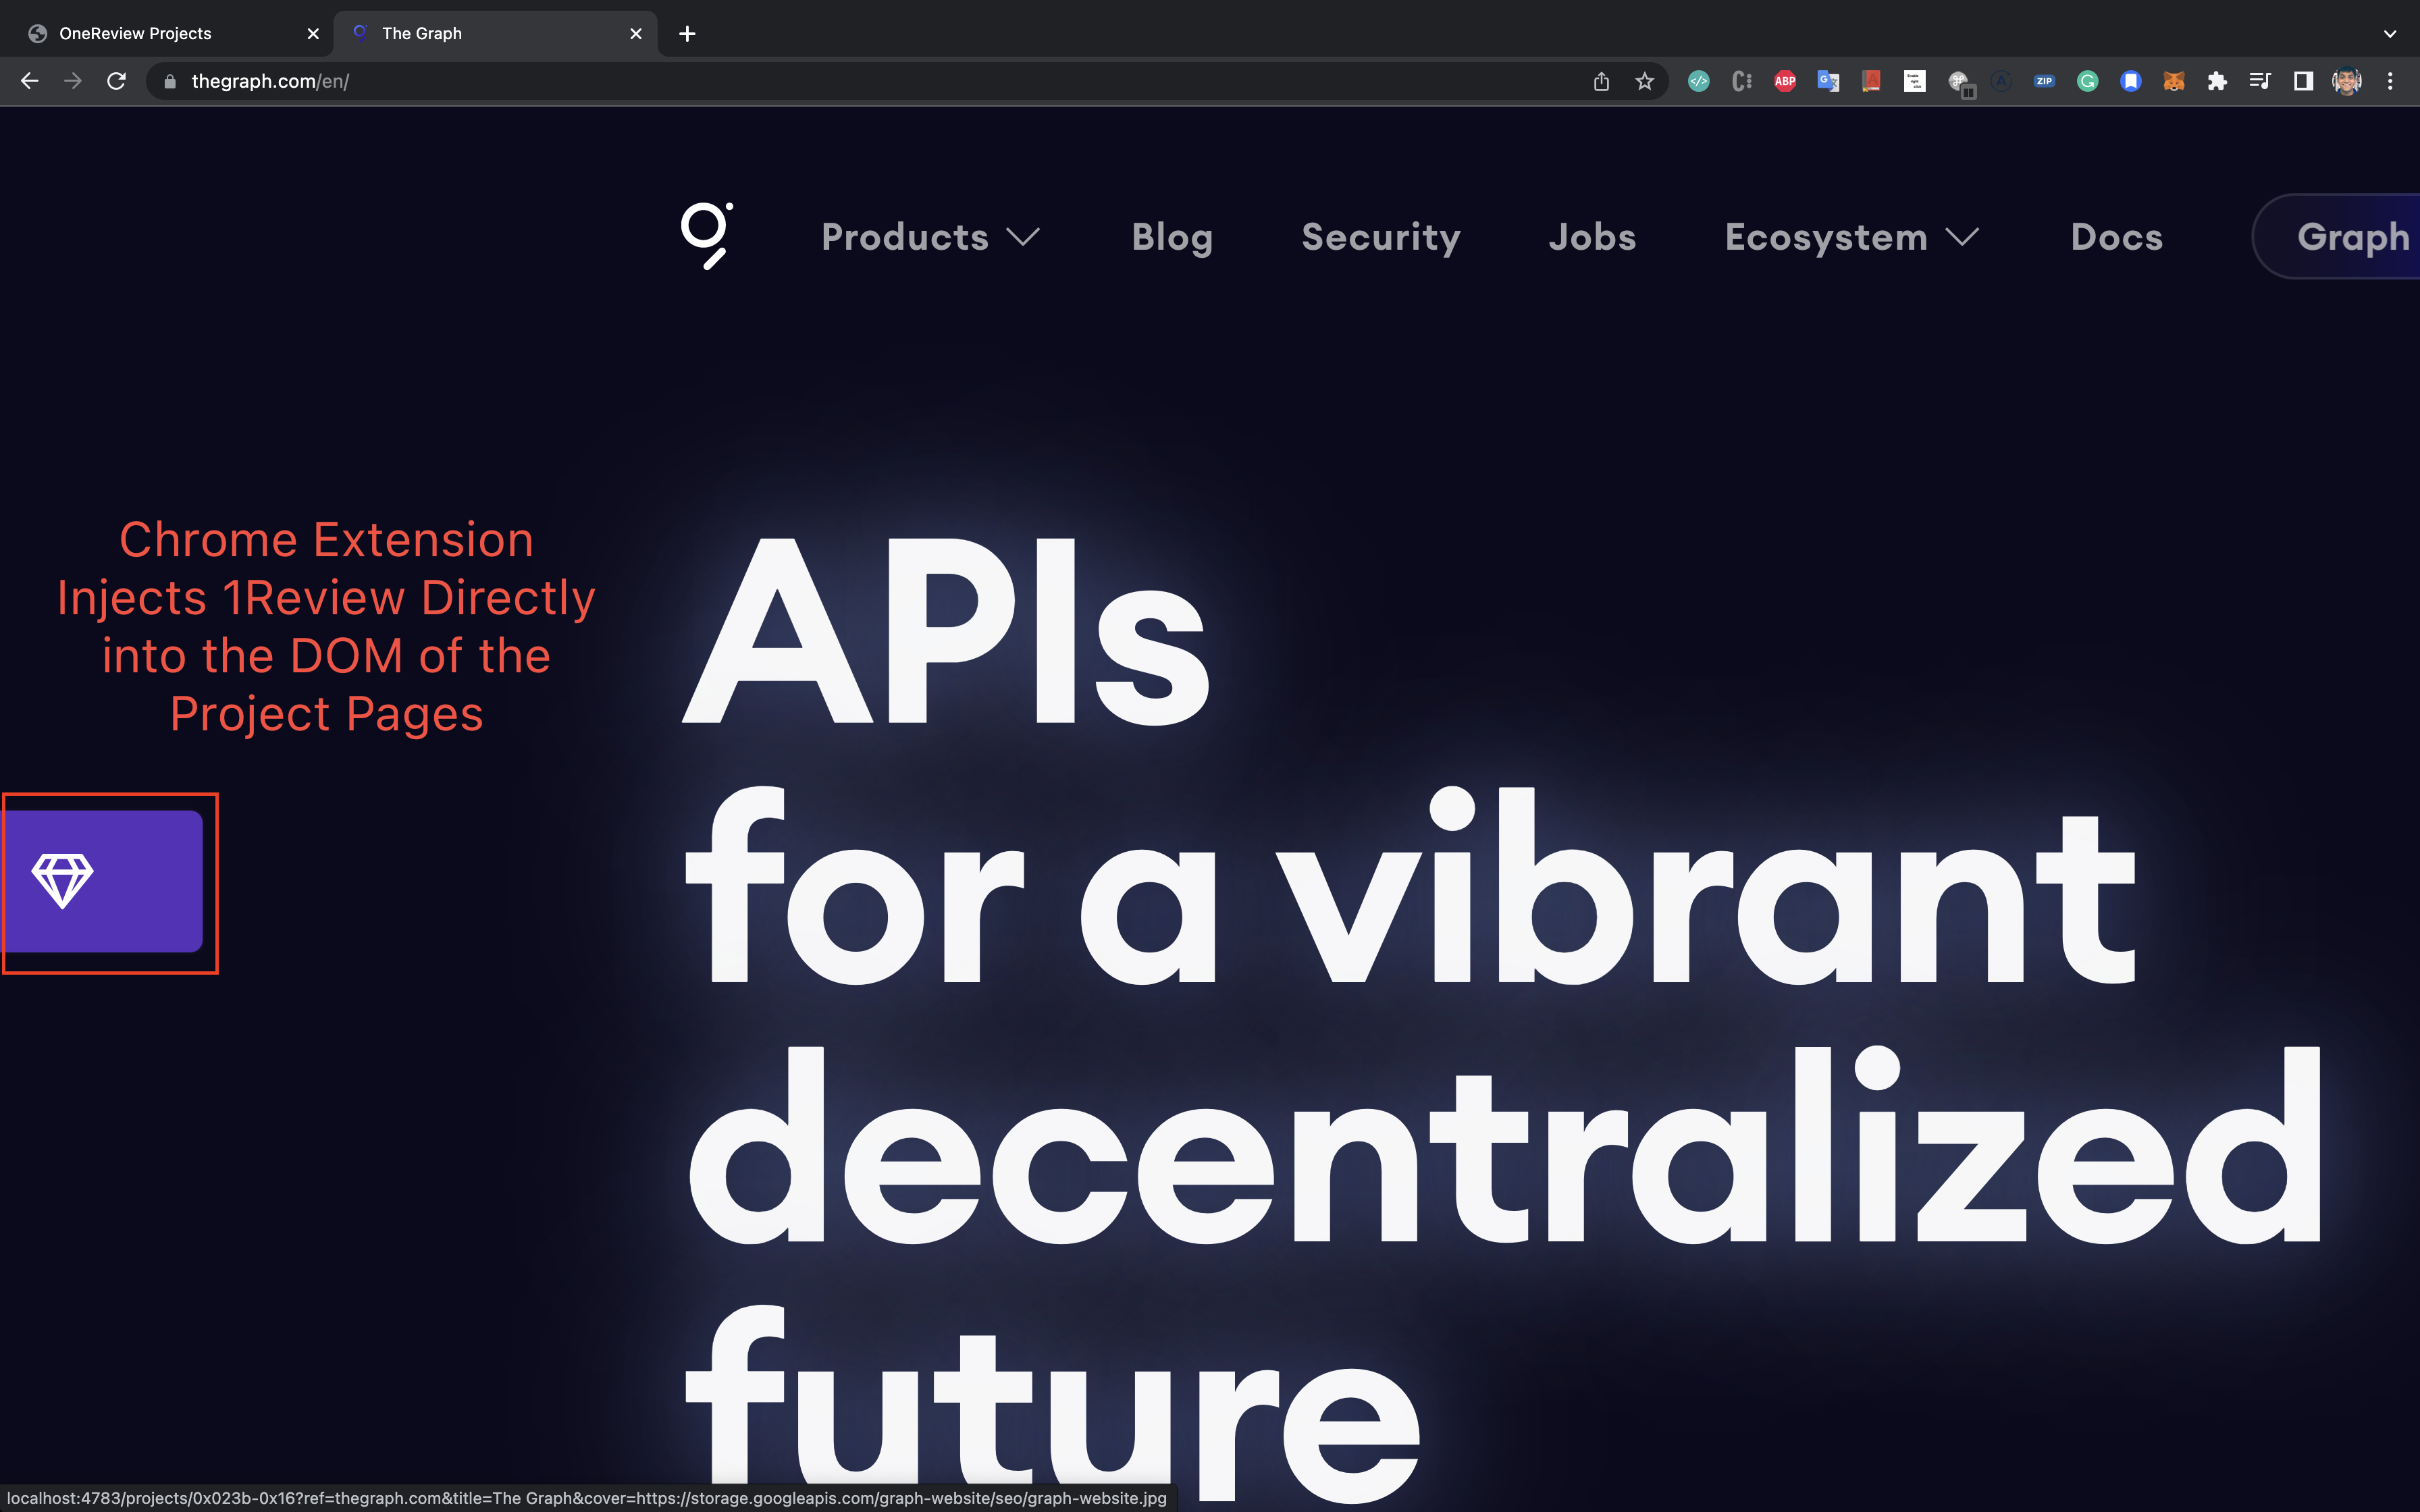Open the Extensions puzzle piece menu
The height and width of the screenshot is (1512, 2420).
point(2217,81)
